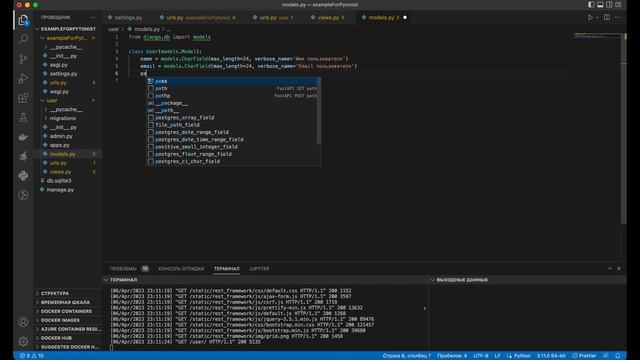Open the JUPYTER panel tab
640x360 pixels.
tap(259, 269)
